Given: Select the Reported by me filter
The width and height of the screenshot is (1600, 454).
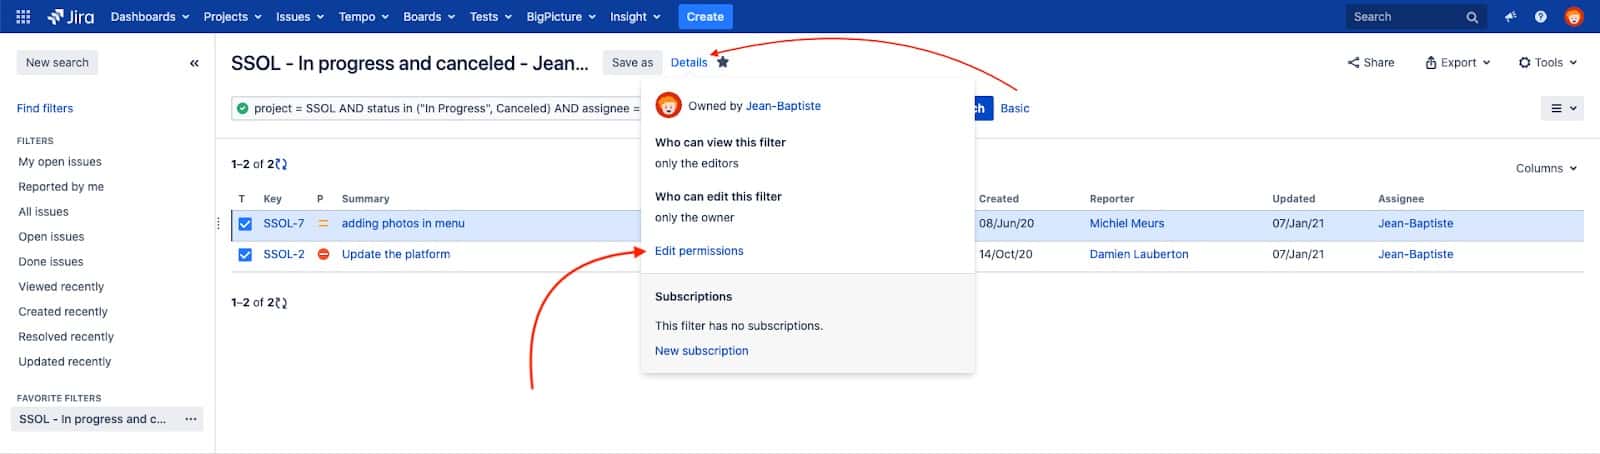Looking at the screenshot, I should 61,187.
